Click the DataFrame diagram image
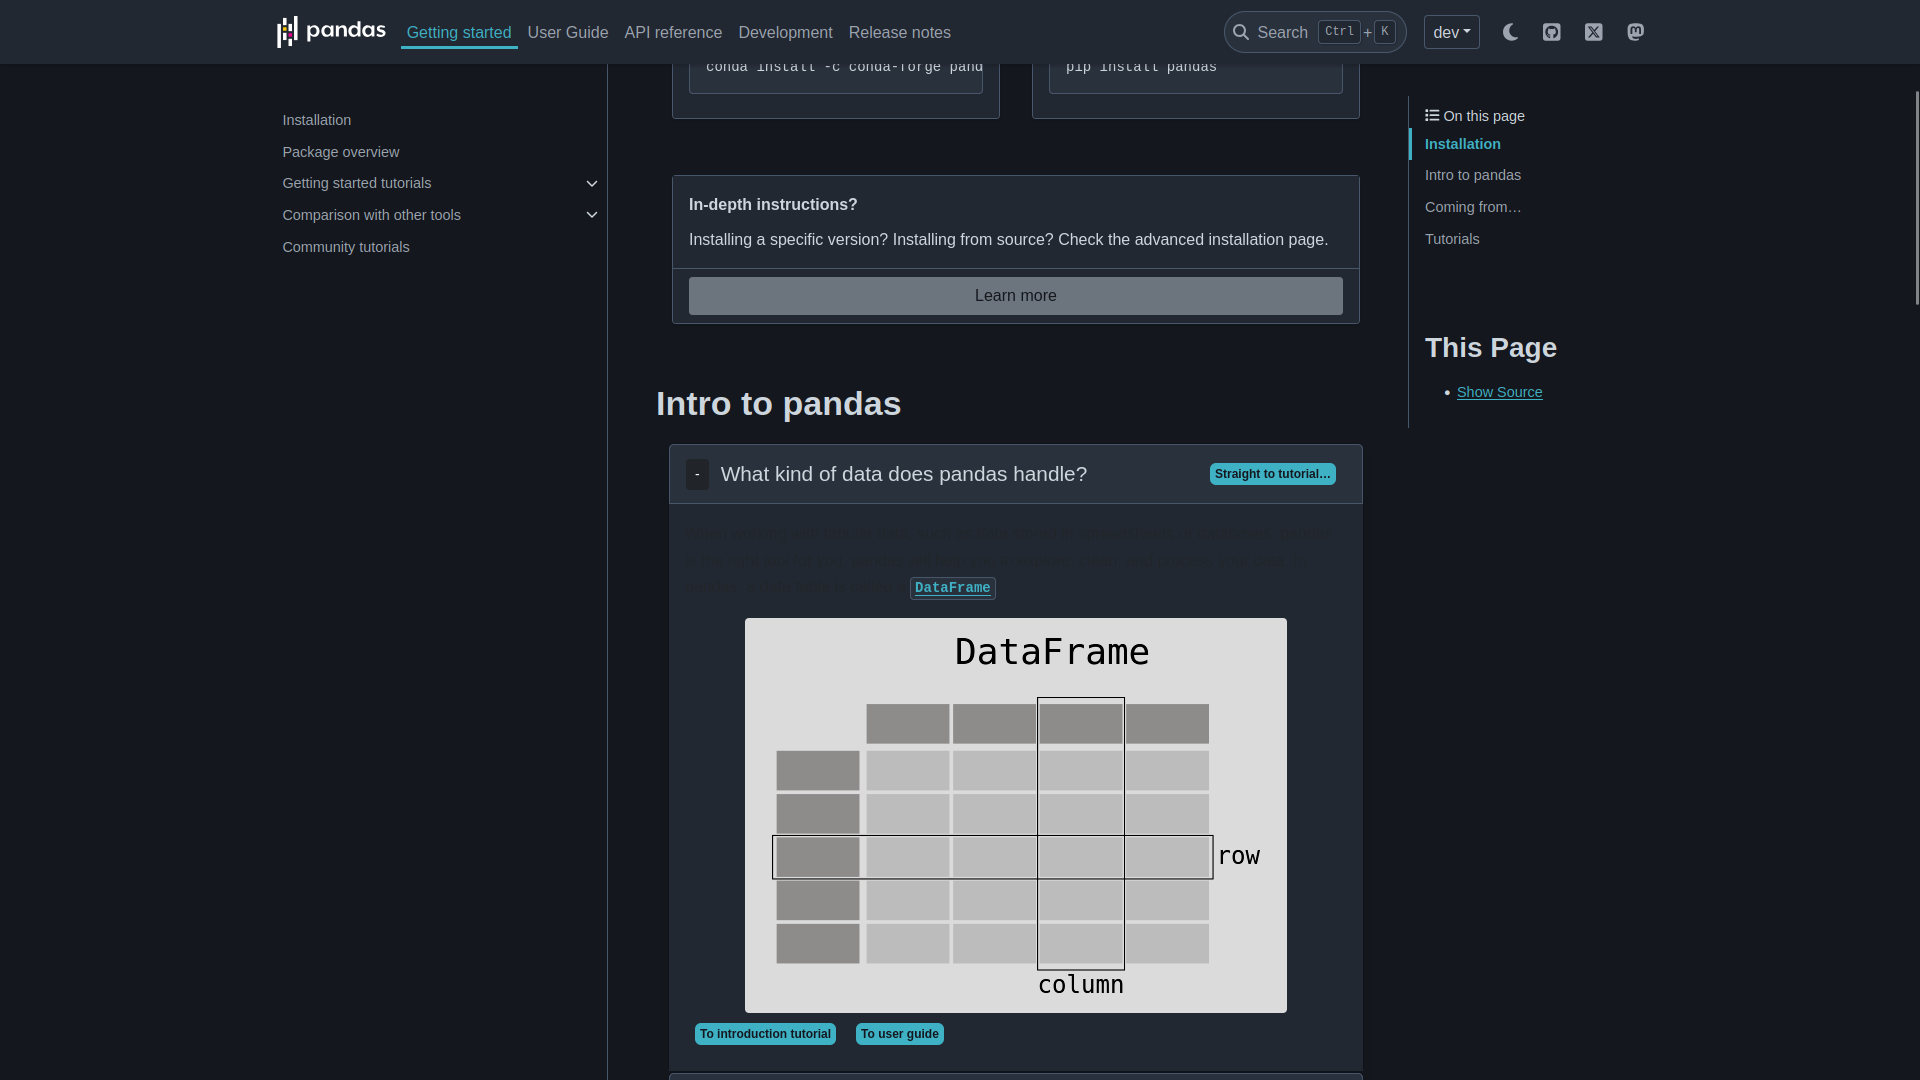 coord(1016,815)
